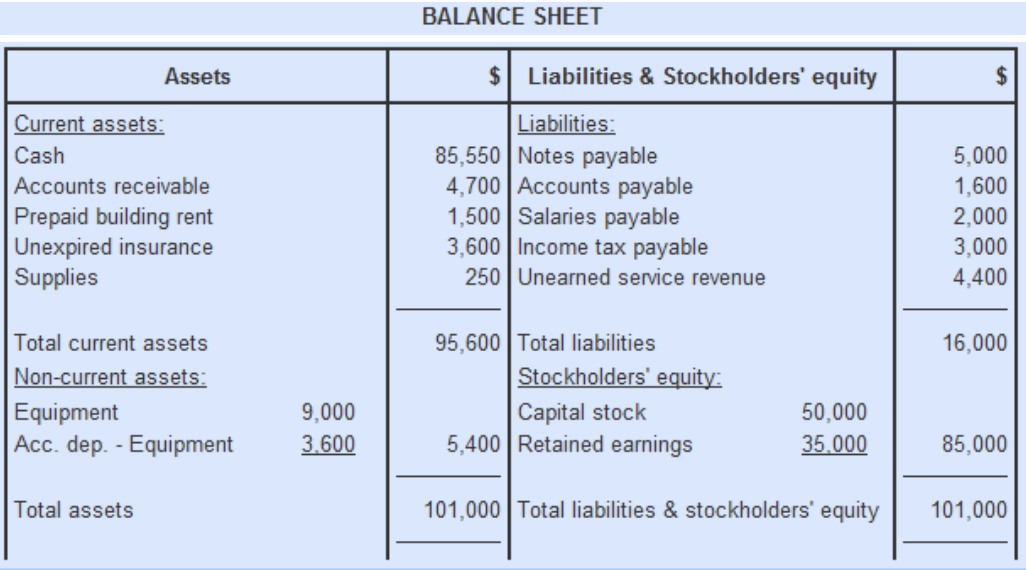This screenshot has height=570, width=1026.
Task: Click the Non-current assets: heading
Action: [110, 377]
